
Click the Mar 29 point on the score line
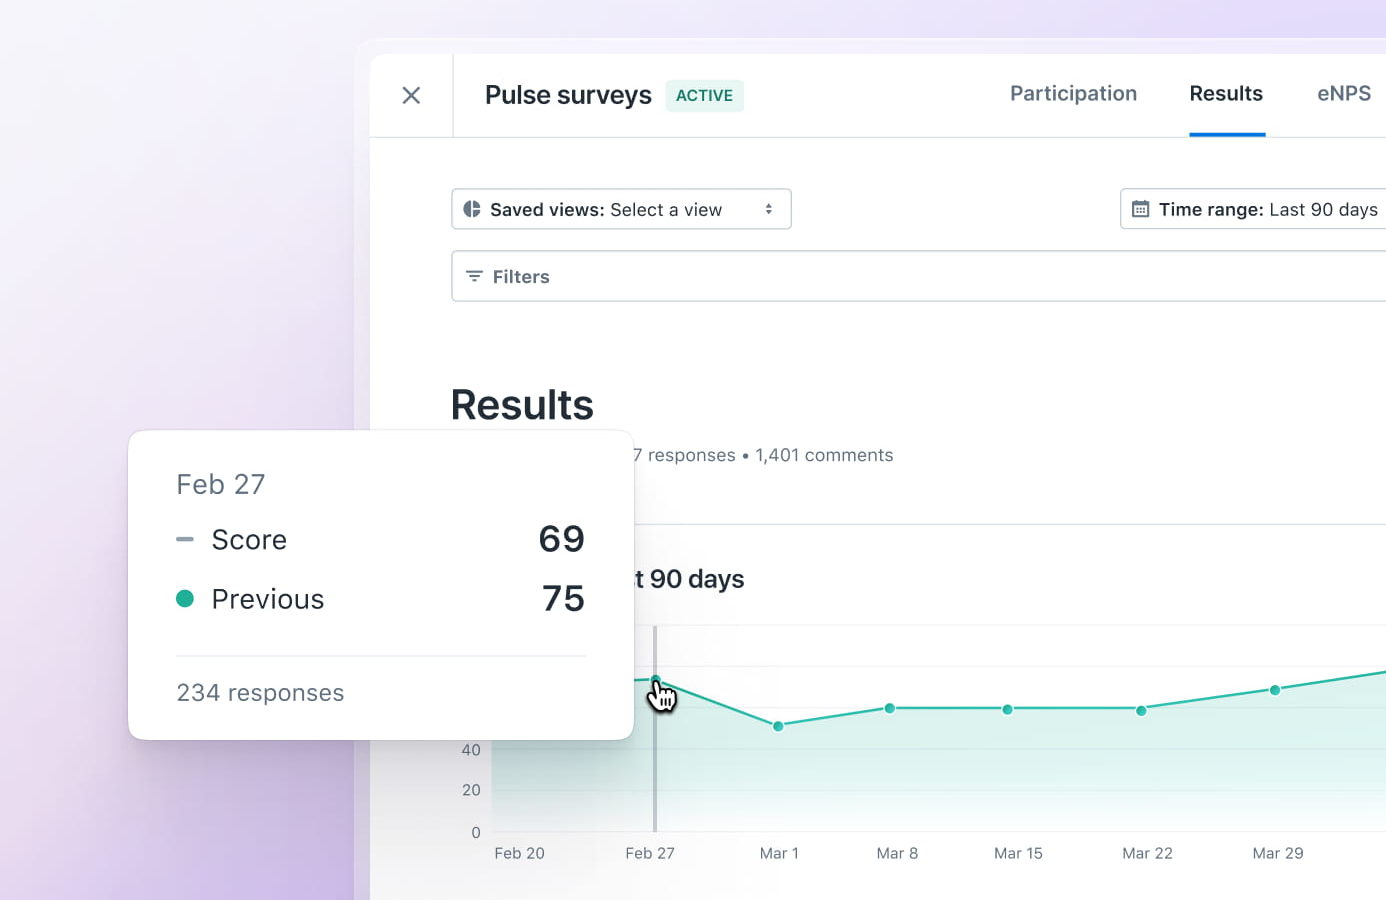click(1275, 689)
